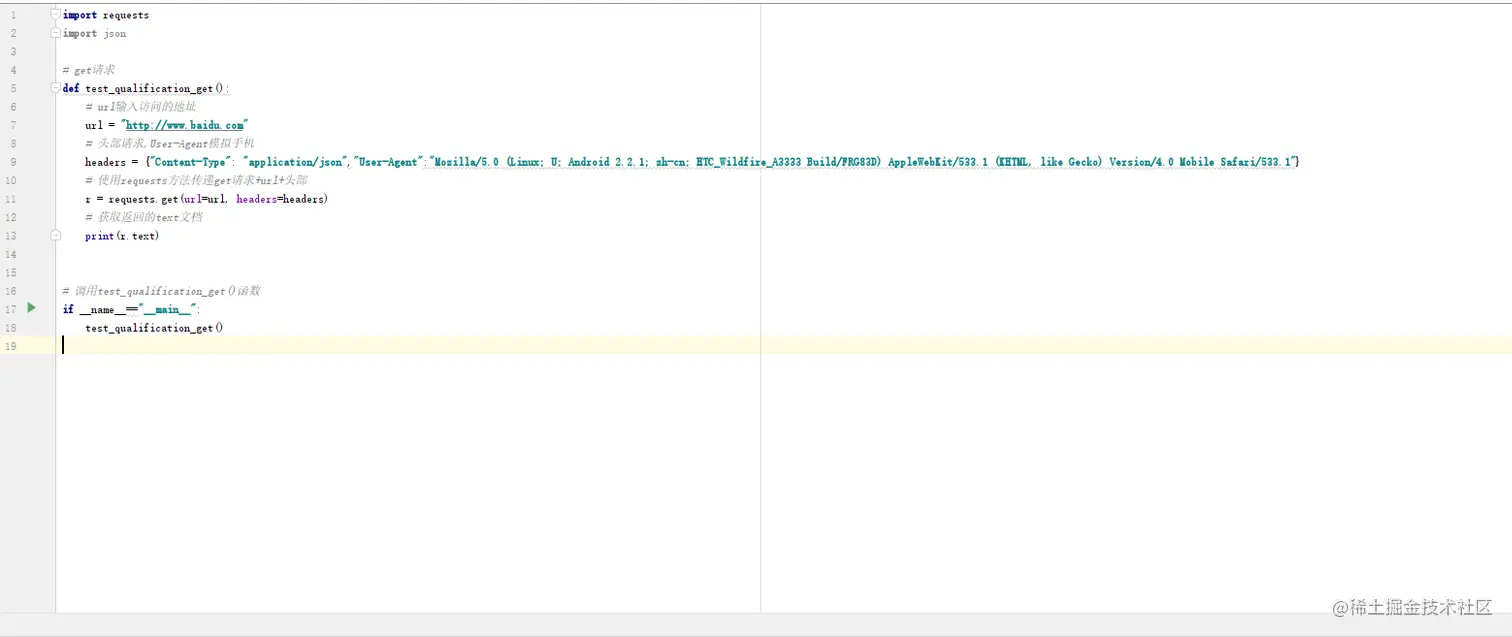Open the http://www.baidu.com link in code

(x=184, y=125)
